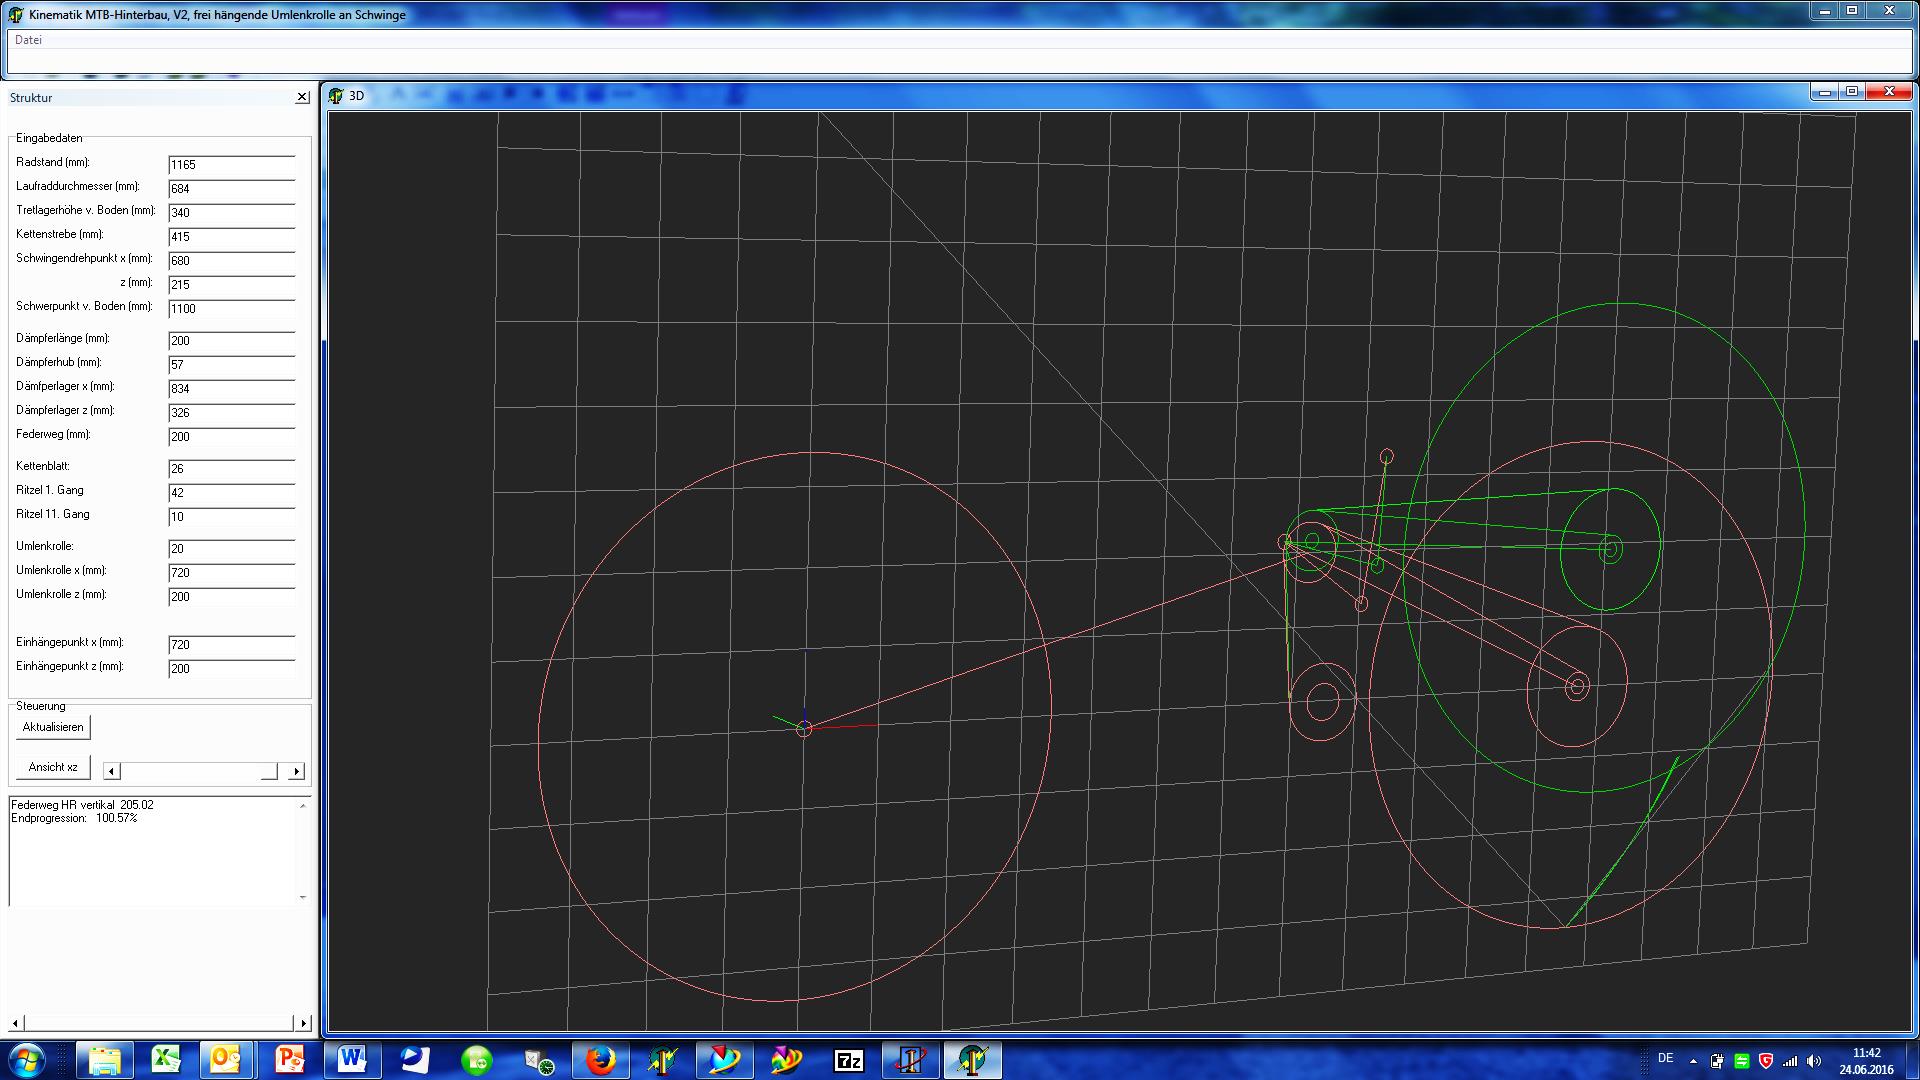This screenshot has width=1920, height=1080.
Task: Click output box scroll-down arrow
Action: [x=303, y=897]
